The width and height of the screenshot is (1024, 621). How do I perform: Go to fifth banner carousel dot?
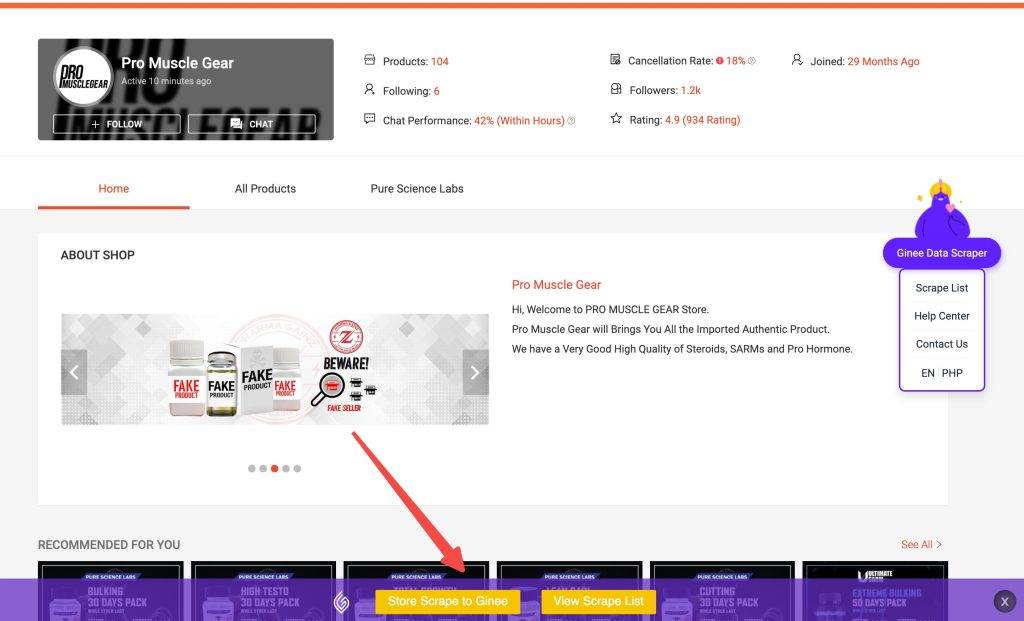pyautogui.click(x=297, y=468)
